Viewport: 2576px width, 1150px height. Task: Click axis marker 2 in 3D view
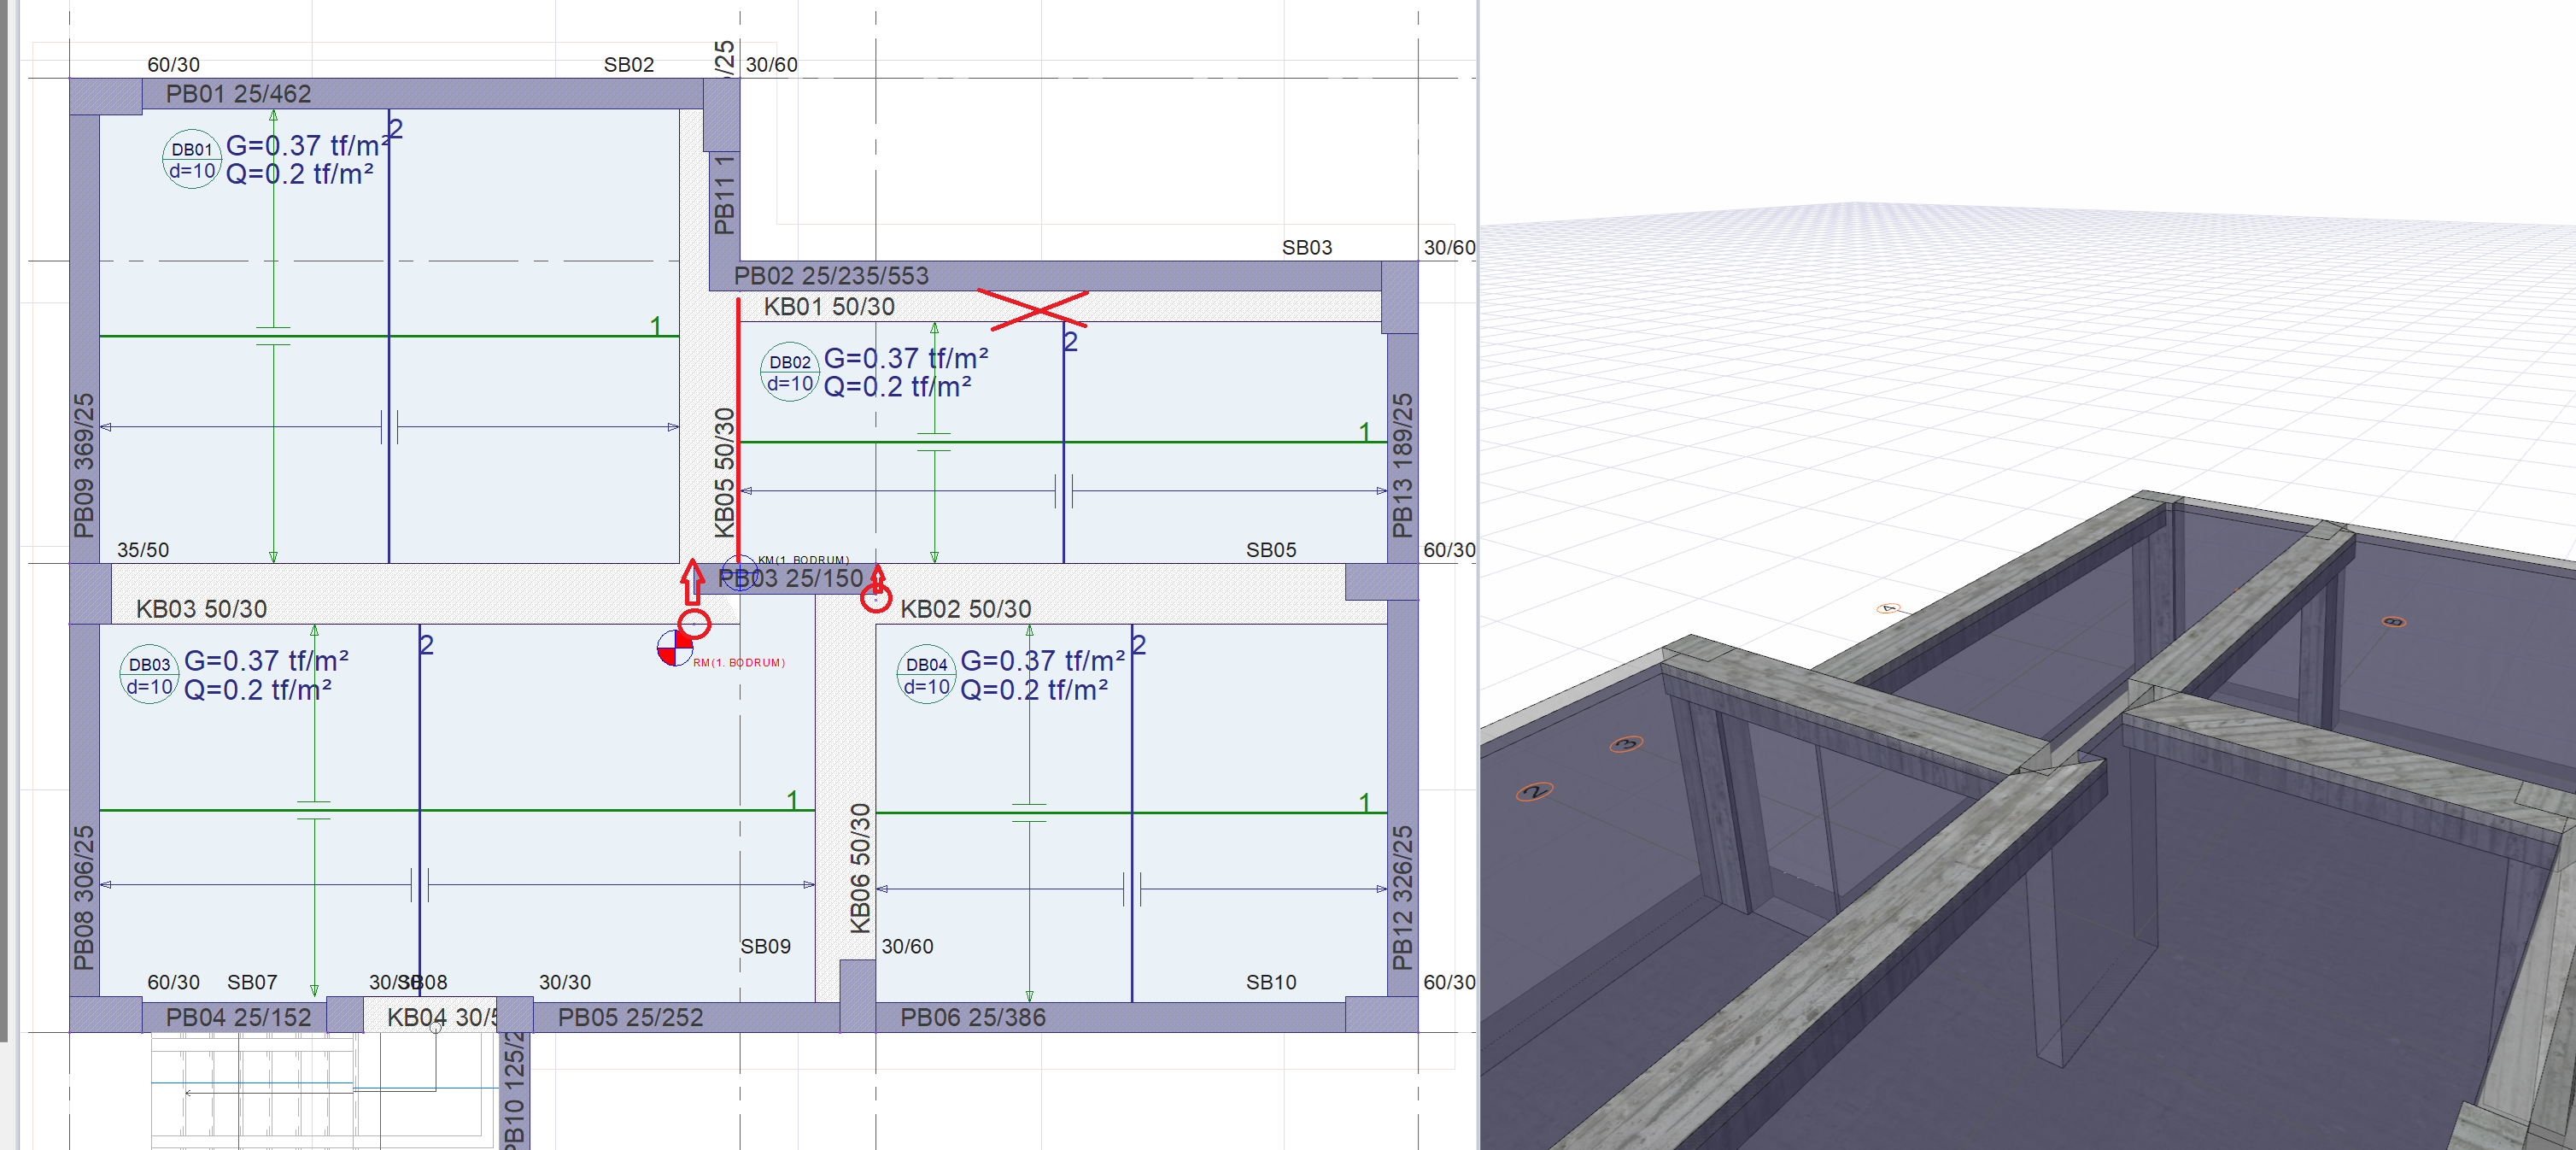tap(1534, 792)
